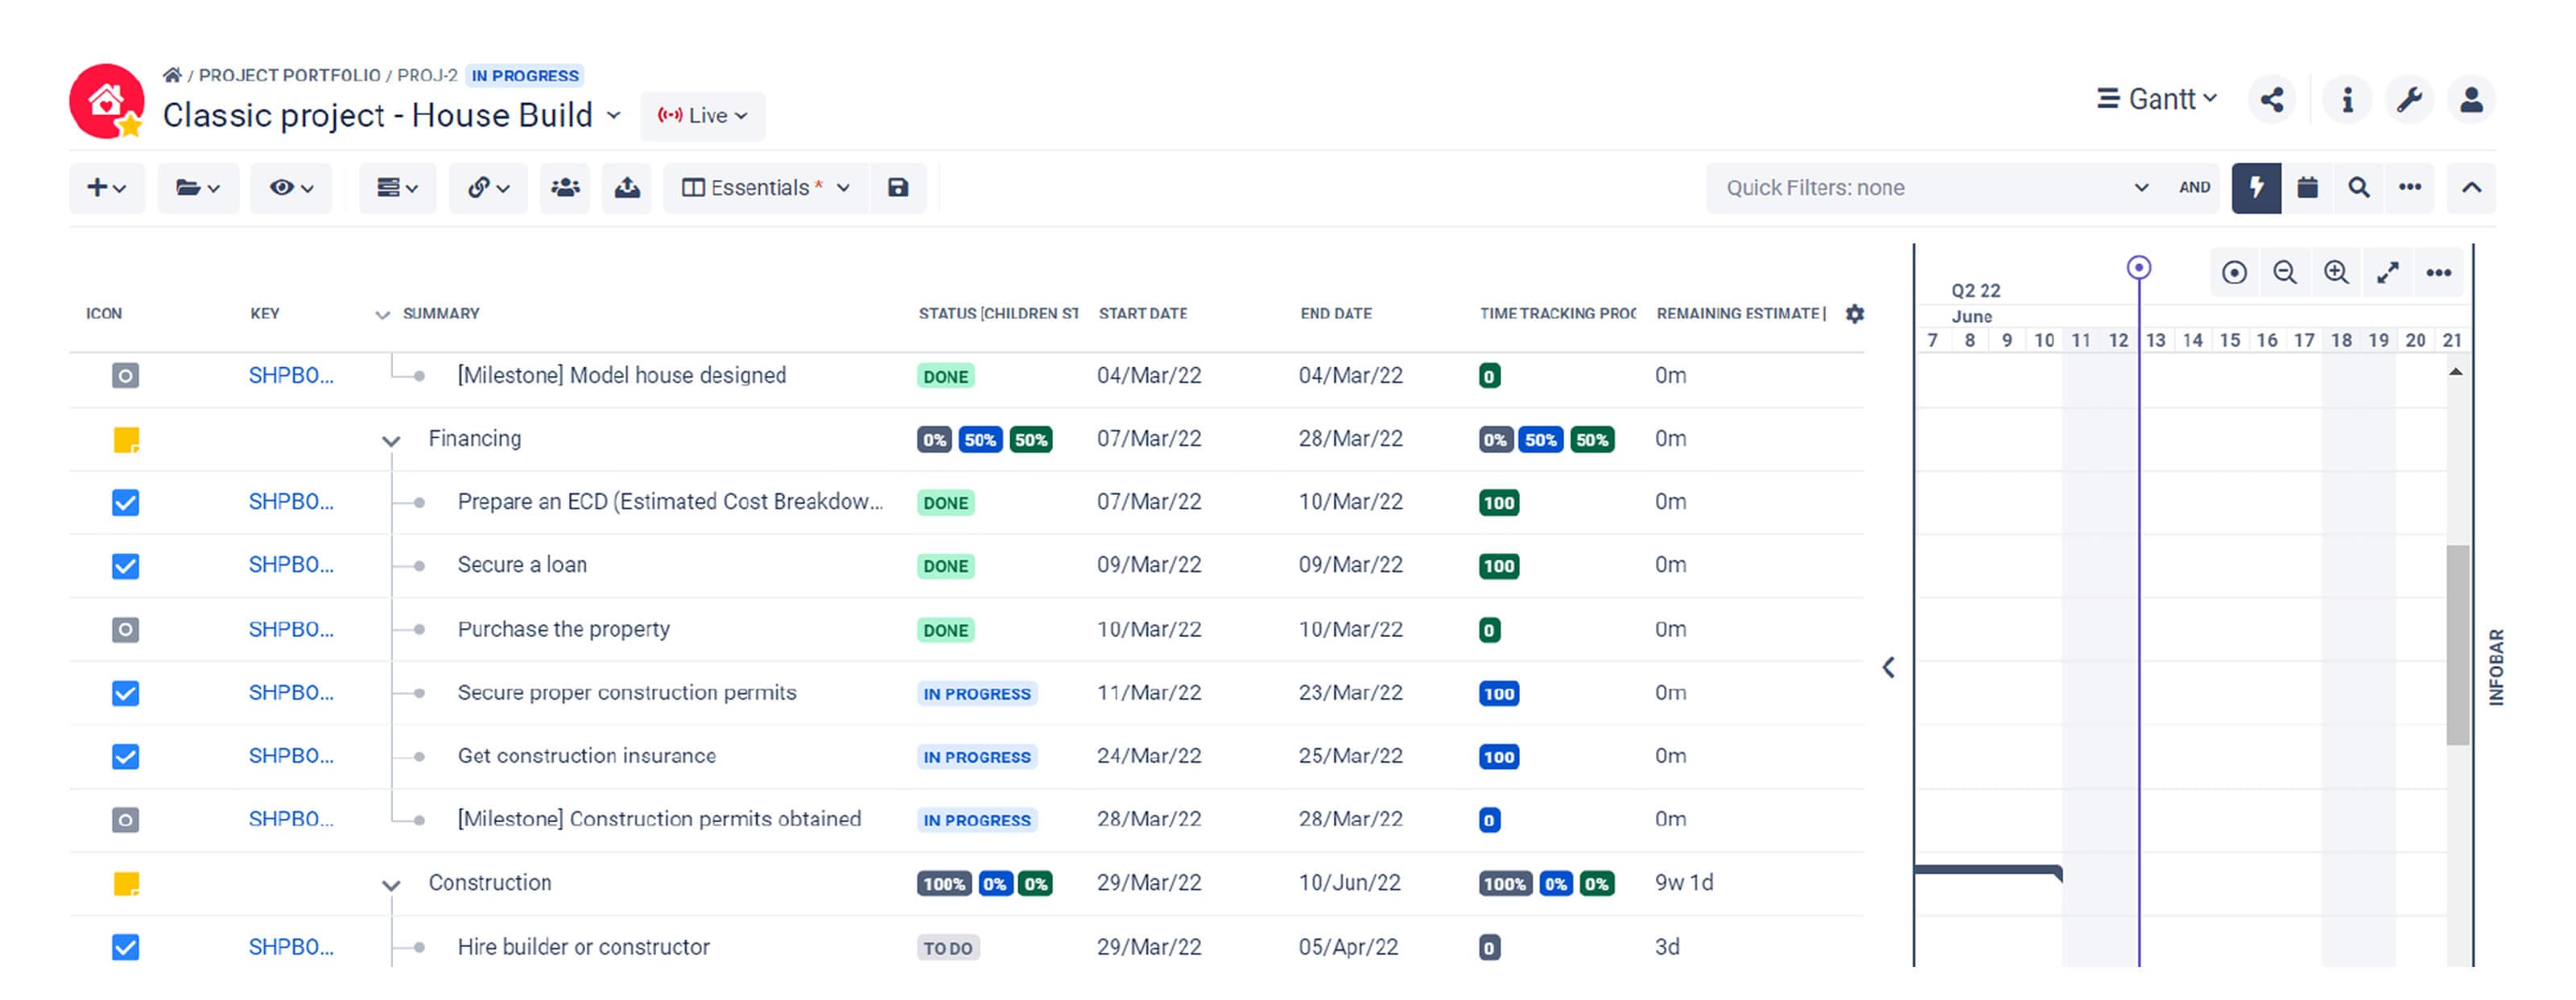Toggle checkbox for Secure proper construction permits
The width and height of the screenshot is (2576, 1000).
125,693
